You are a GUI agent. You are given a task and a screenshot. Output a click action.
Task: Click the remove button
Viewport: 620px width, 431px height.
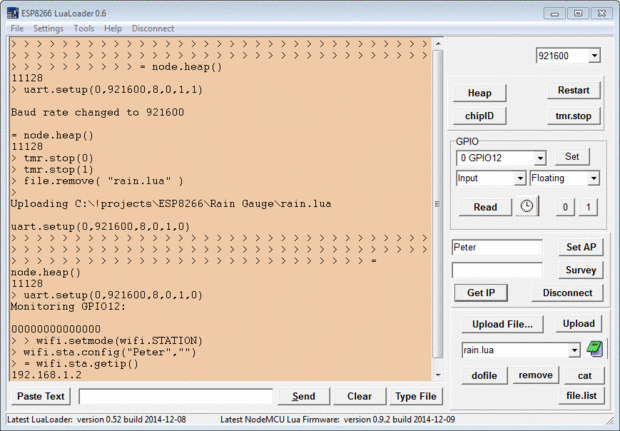[536, 375]
